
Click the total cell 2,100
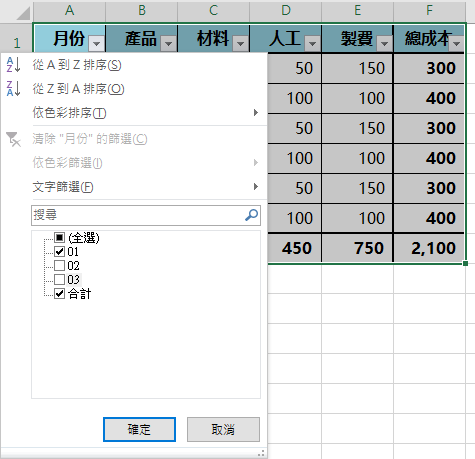coord(429,248)
